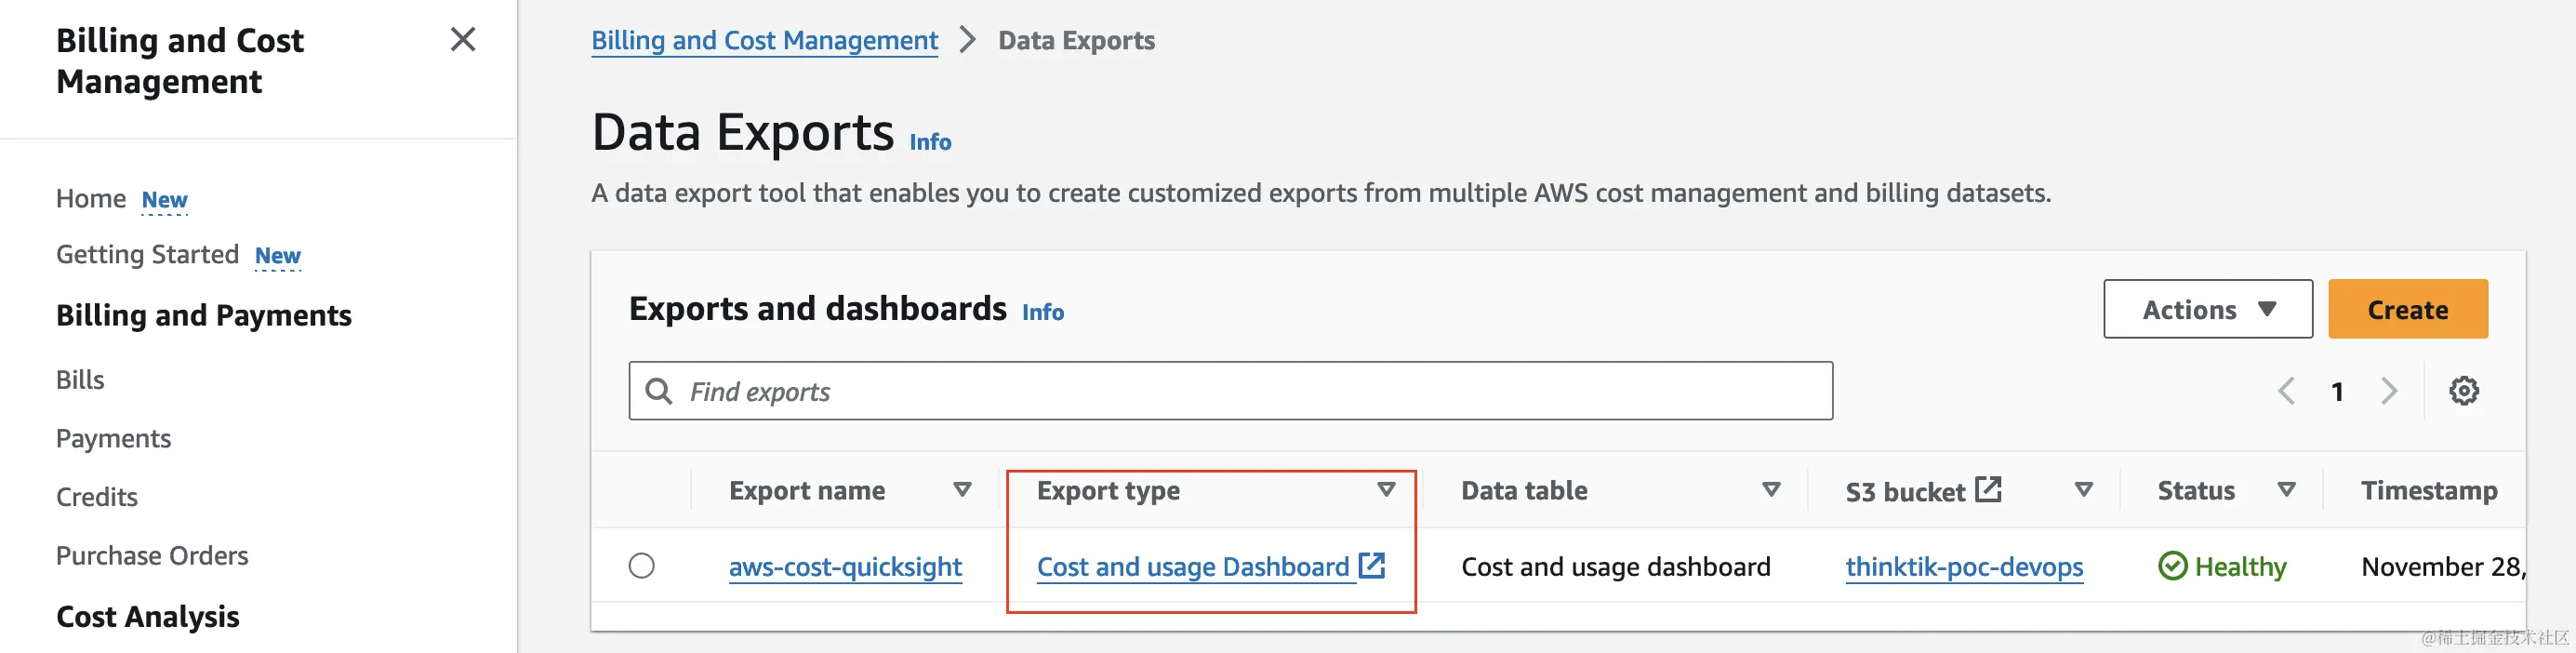The height and width of the screenshot is (653, 2576).
Task: Open Credits in sidebar
Action: tap(97, 497)
